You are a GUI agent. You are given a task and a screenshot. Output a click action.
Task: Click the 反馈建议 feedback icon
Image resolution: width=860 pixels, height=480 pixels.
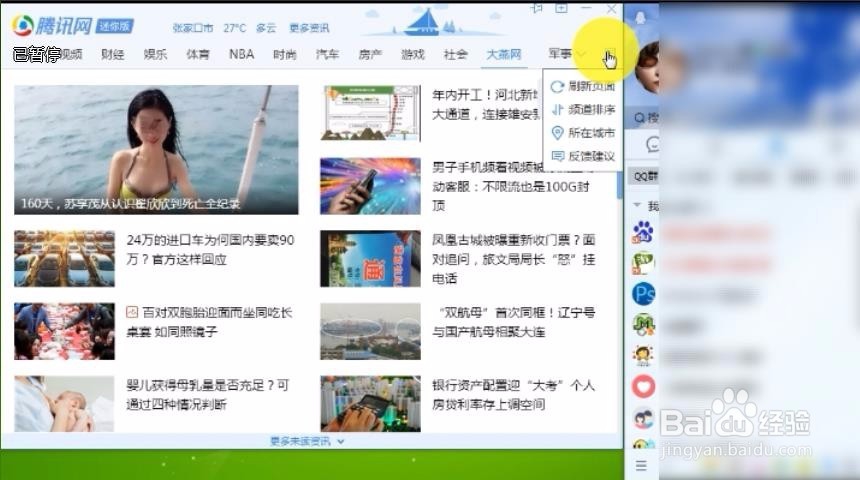click(x=557, y=156)
